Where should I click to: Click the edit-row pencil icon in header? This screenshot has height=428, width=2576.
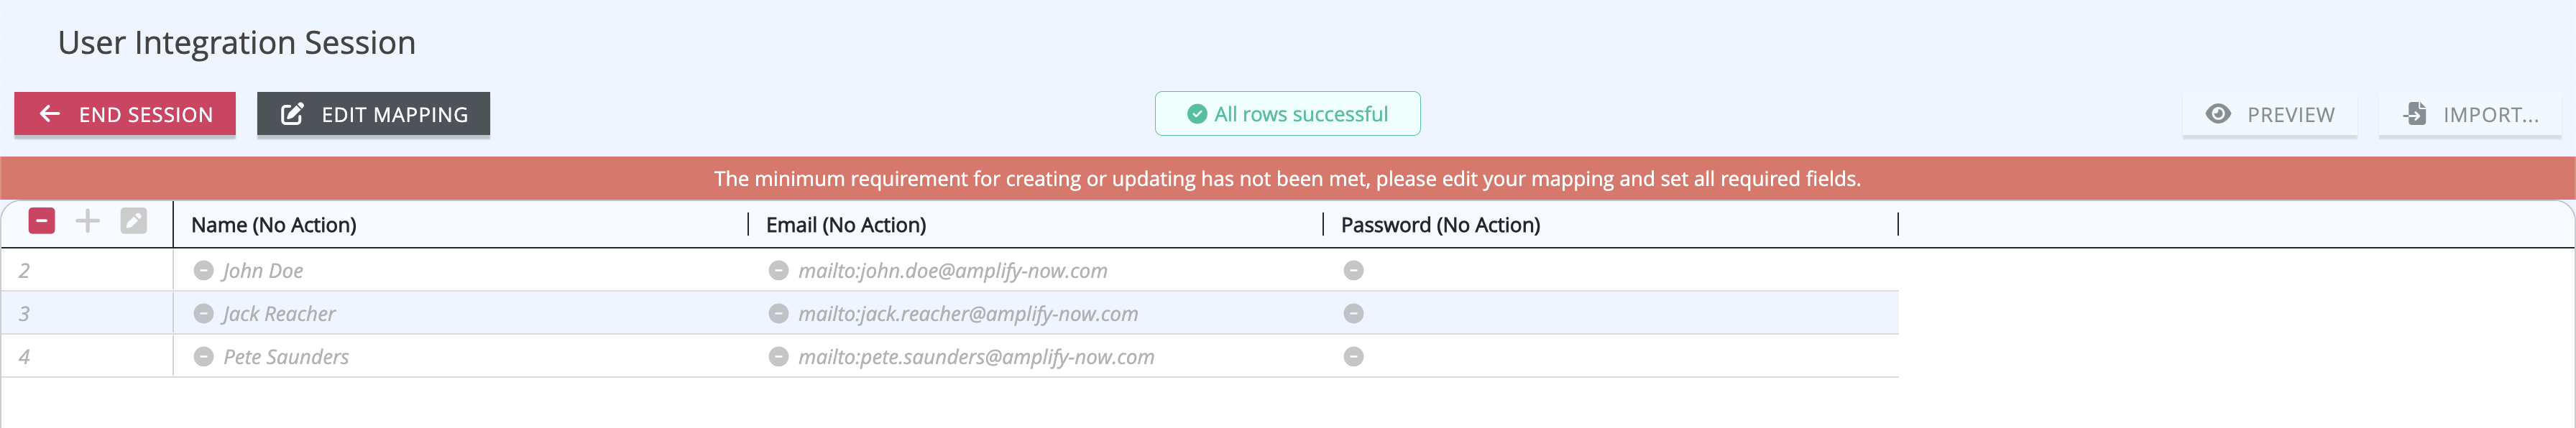tap(134, 221)
